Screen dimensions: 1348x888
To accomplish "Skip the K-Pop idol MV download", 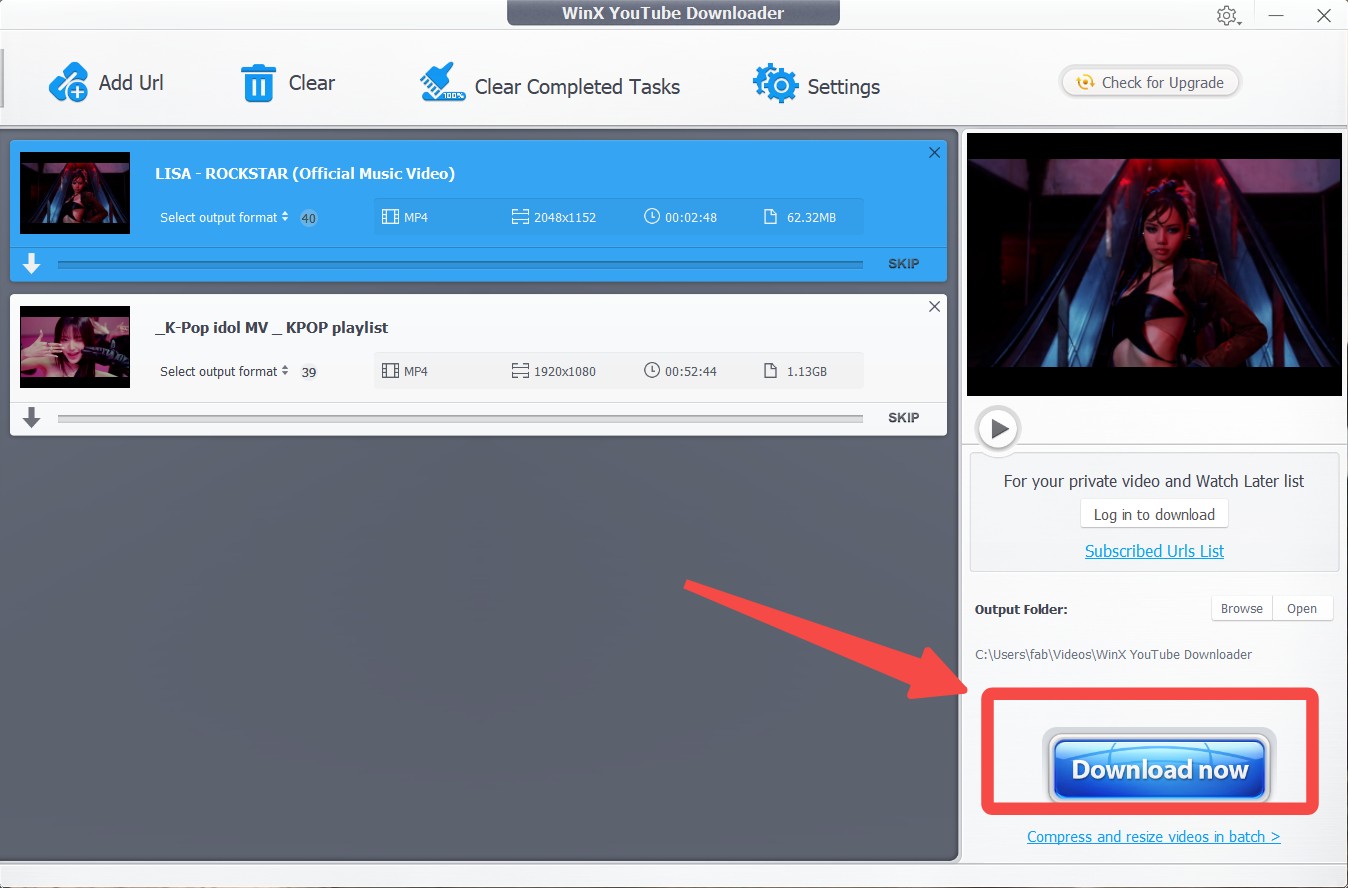I will [x=903, y=418].
